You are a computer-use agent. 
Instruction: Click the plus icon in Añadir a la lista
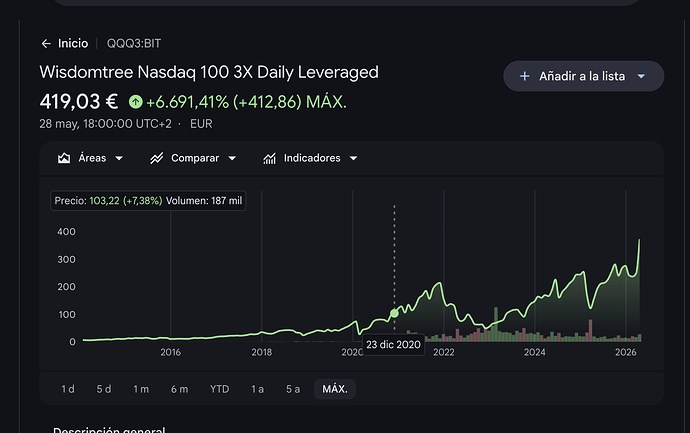[524, 76]
